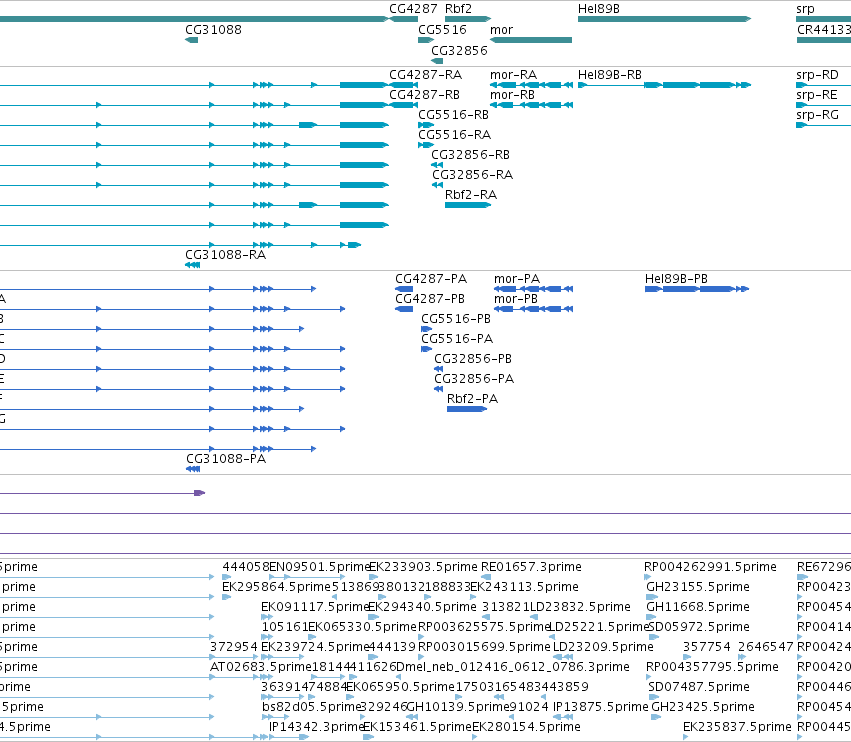
Task: Select transcript CG4287-RA label
Action: tap(426, 75)
